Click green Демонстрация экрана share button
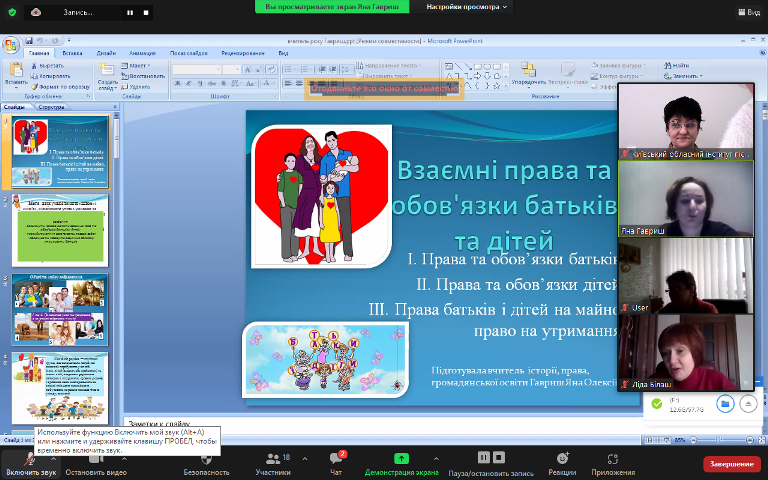This screenshot has width=768, height=480. (402, 463)
